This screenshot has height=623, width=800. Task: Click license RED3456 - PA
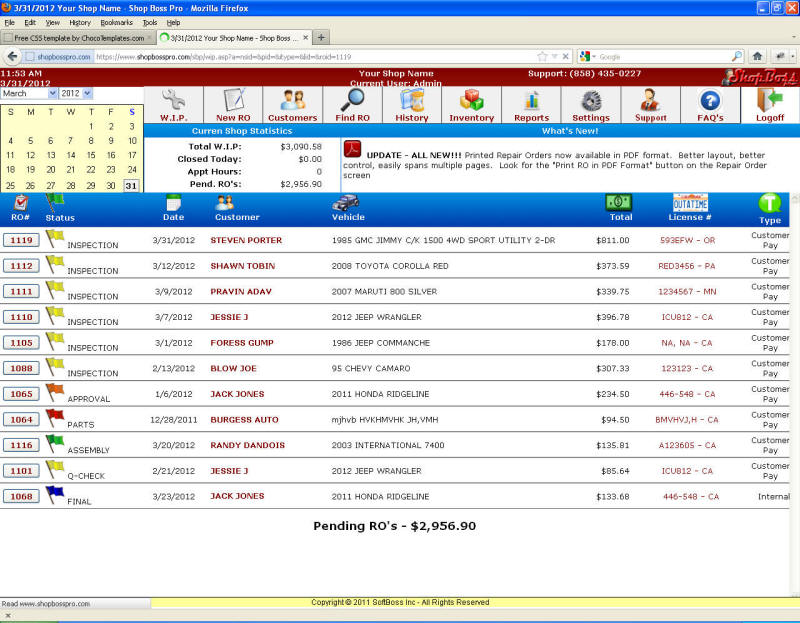pos(686,266)
